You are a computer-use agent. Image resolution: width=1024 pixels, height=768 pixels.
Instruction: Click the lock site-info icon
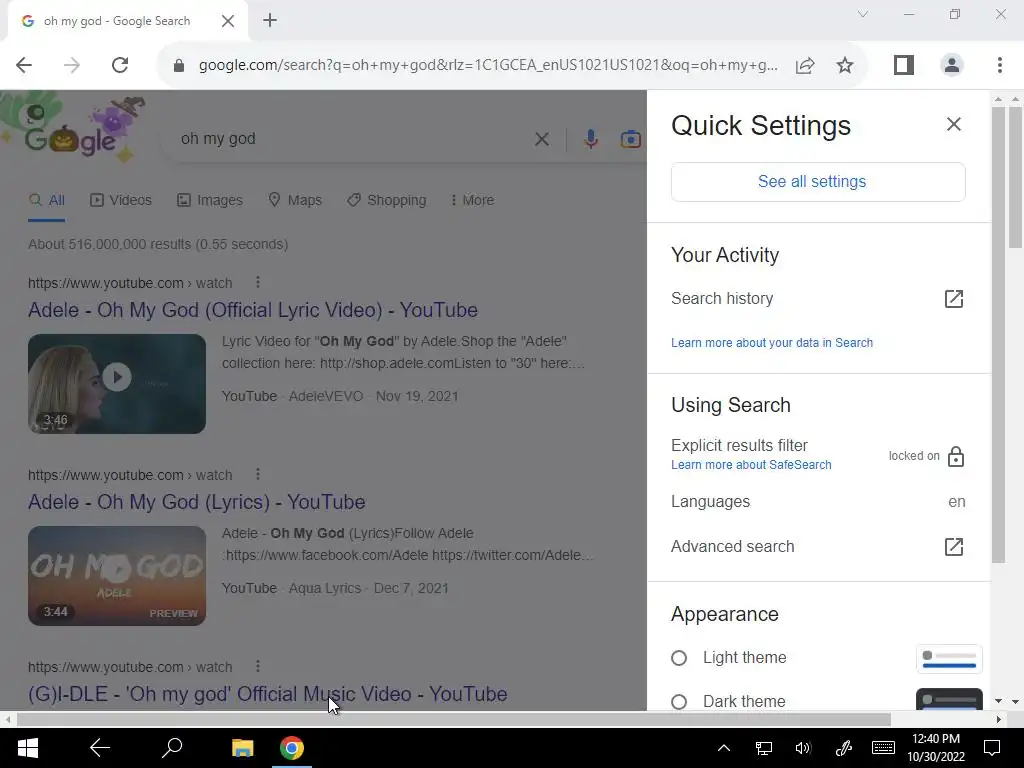tap(178, 65)
